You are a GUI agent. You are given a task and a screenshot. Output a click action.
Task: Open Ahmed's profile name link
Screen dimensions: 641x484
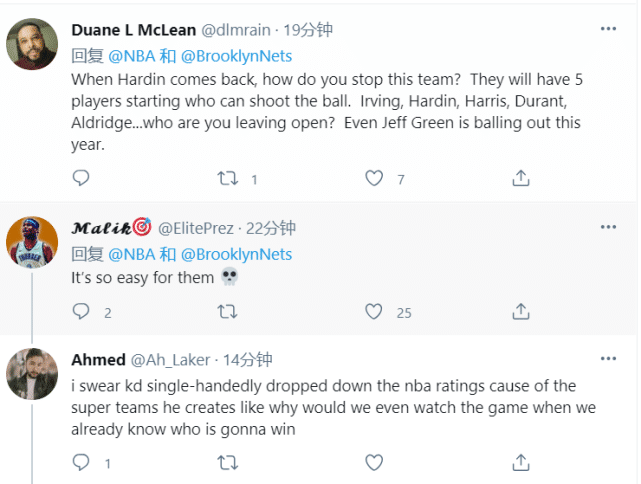99,360
